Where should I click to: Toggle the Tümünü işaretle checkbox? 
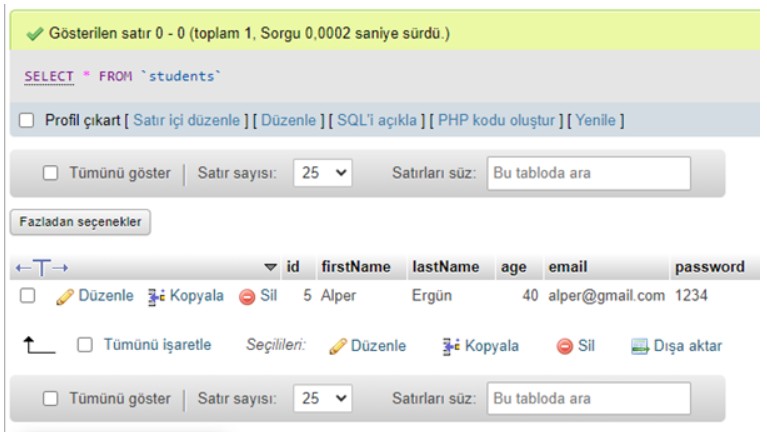point(85,346)
